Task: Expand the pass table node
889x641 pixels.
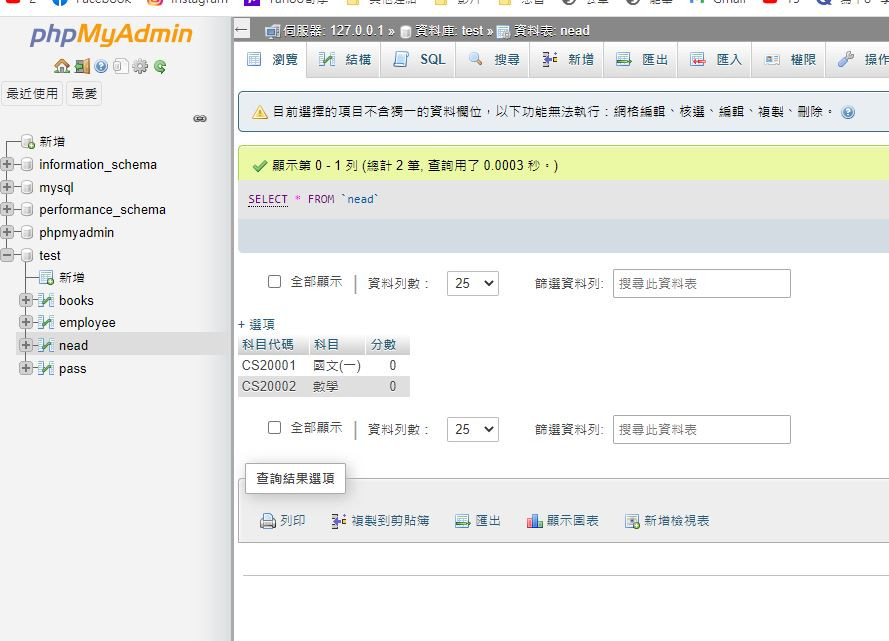Action: pos(26,368)
